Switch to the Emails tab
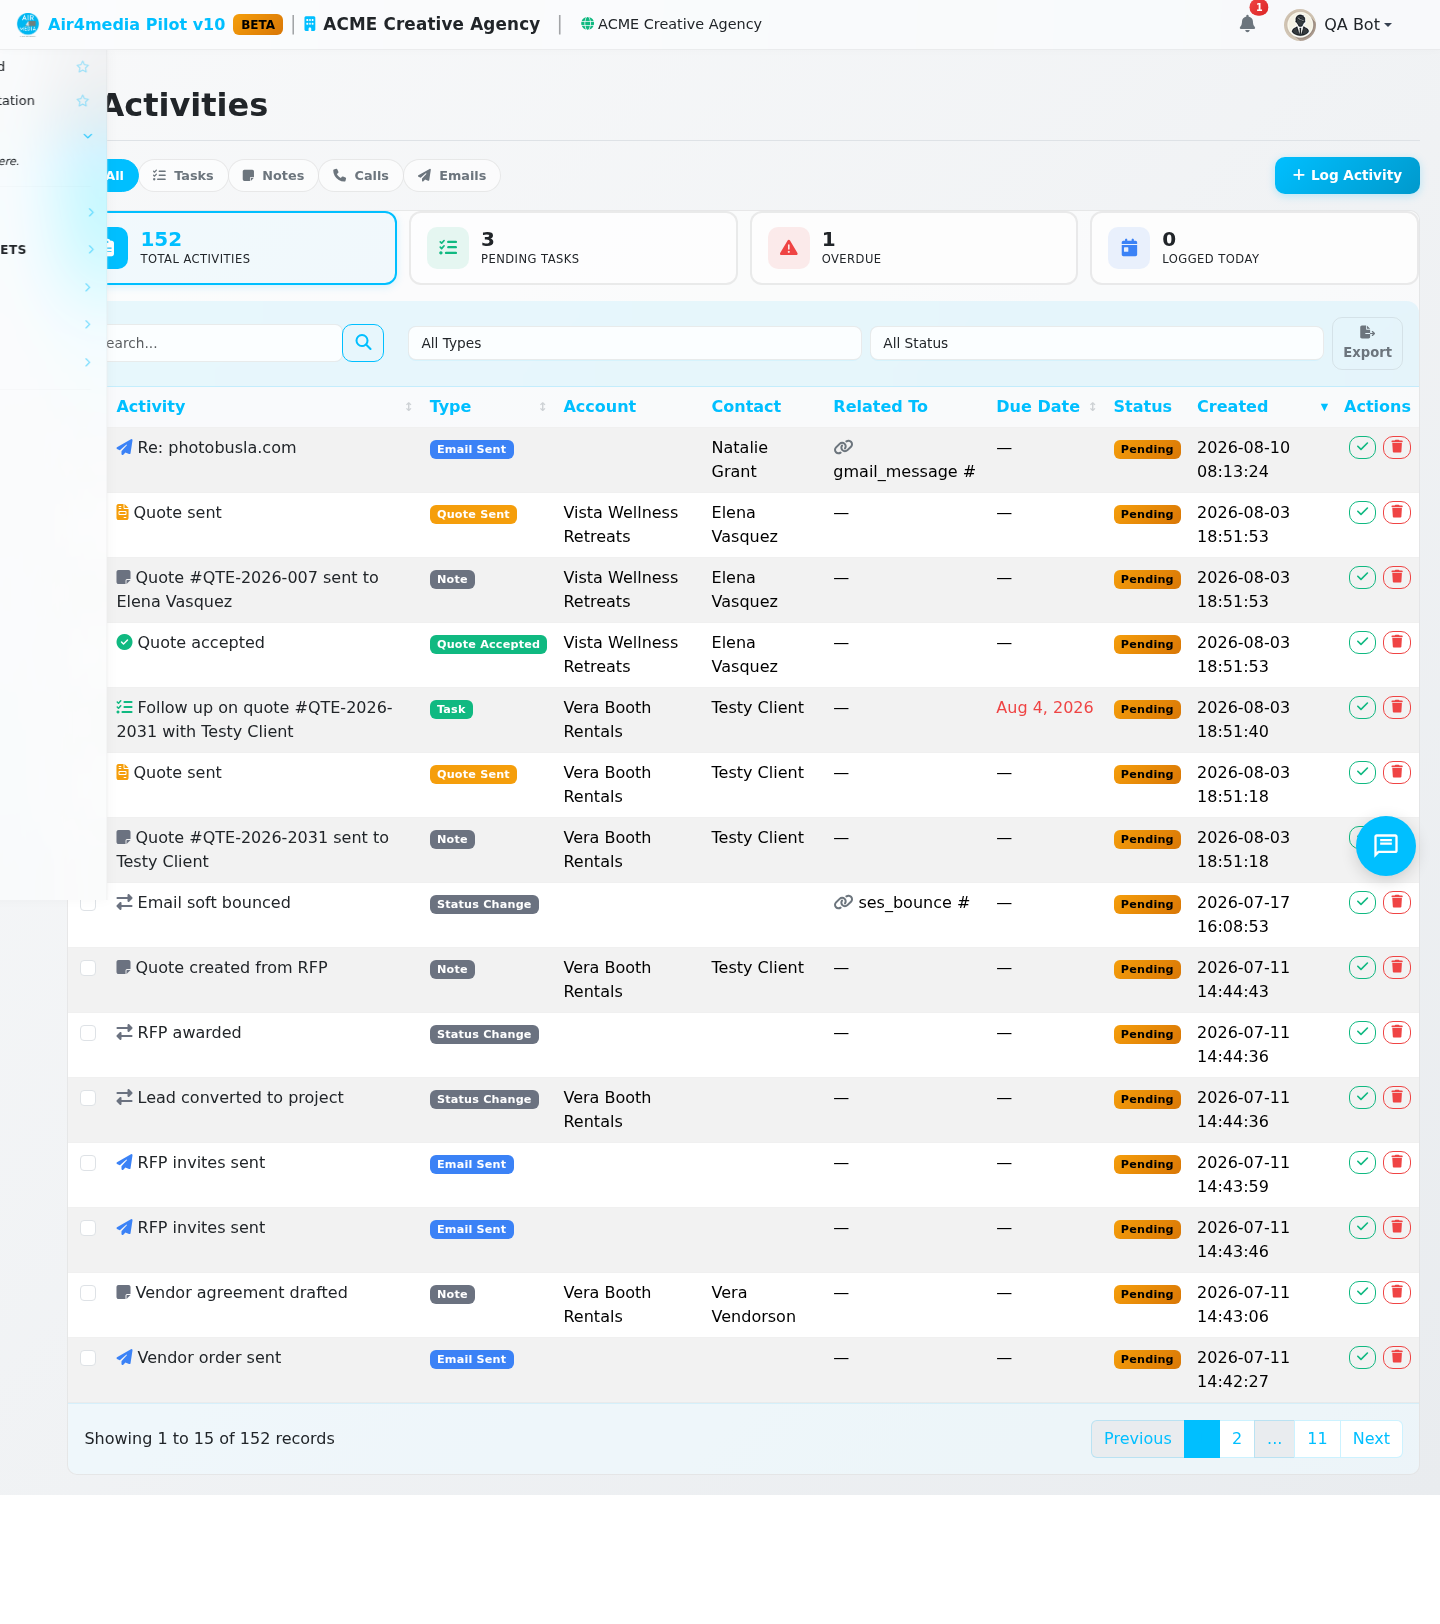 click(x=452, y=175)
